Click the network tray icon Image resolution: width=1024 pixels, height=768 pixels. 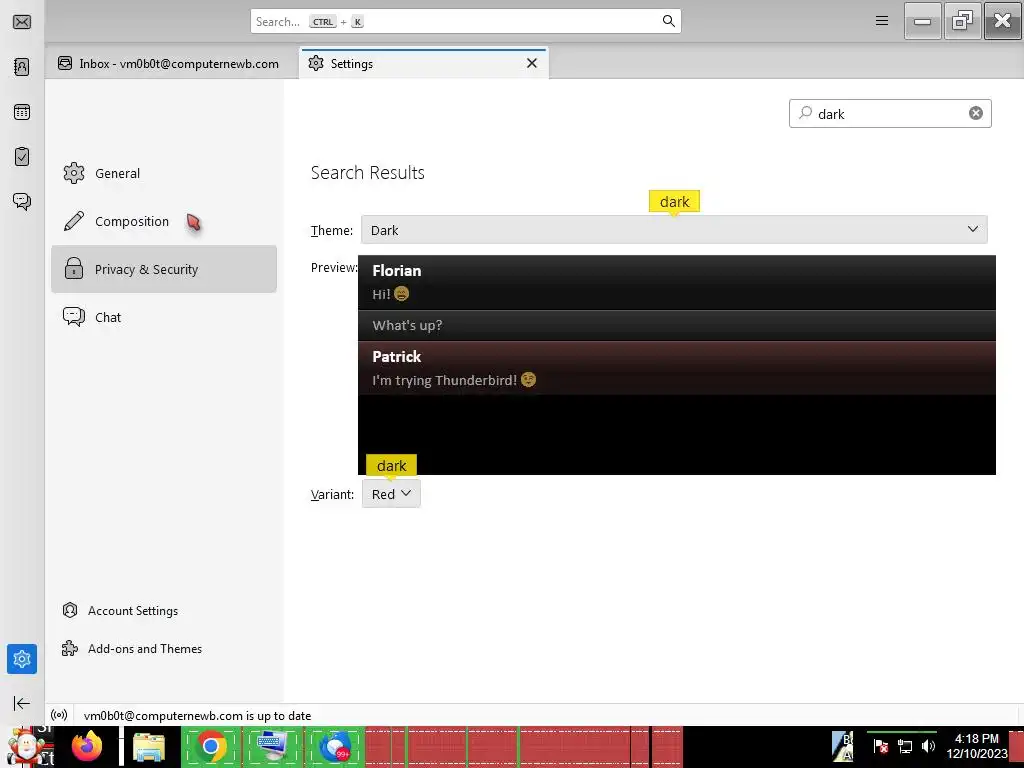pos(905,746)
